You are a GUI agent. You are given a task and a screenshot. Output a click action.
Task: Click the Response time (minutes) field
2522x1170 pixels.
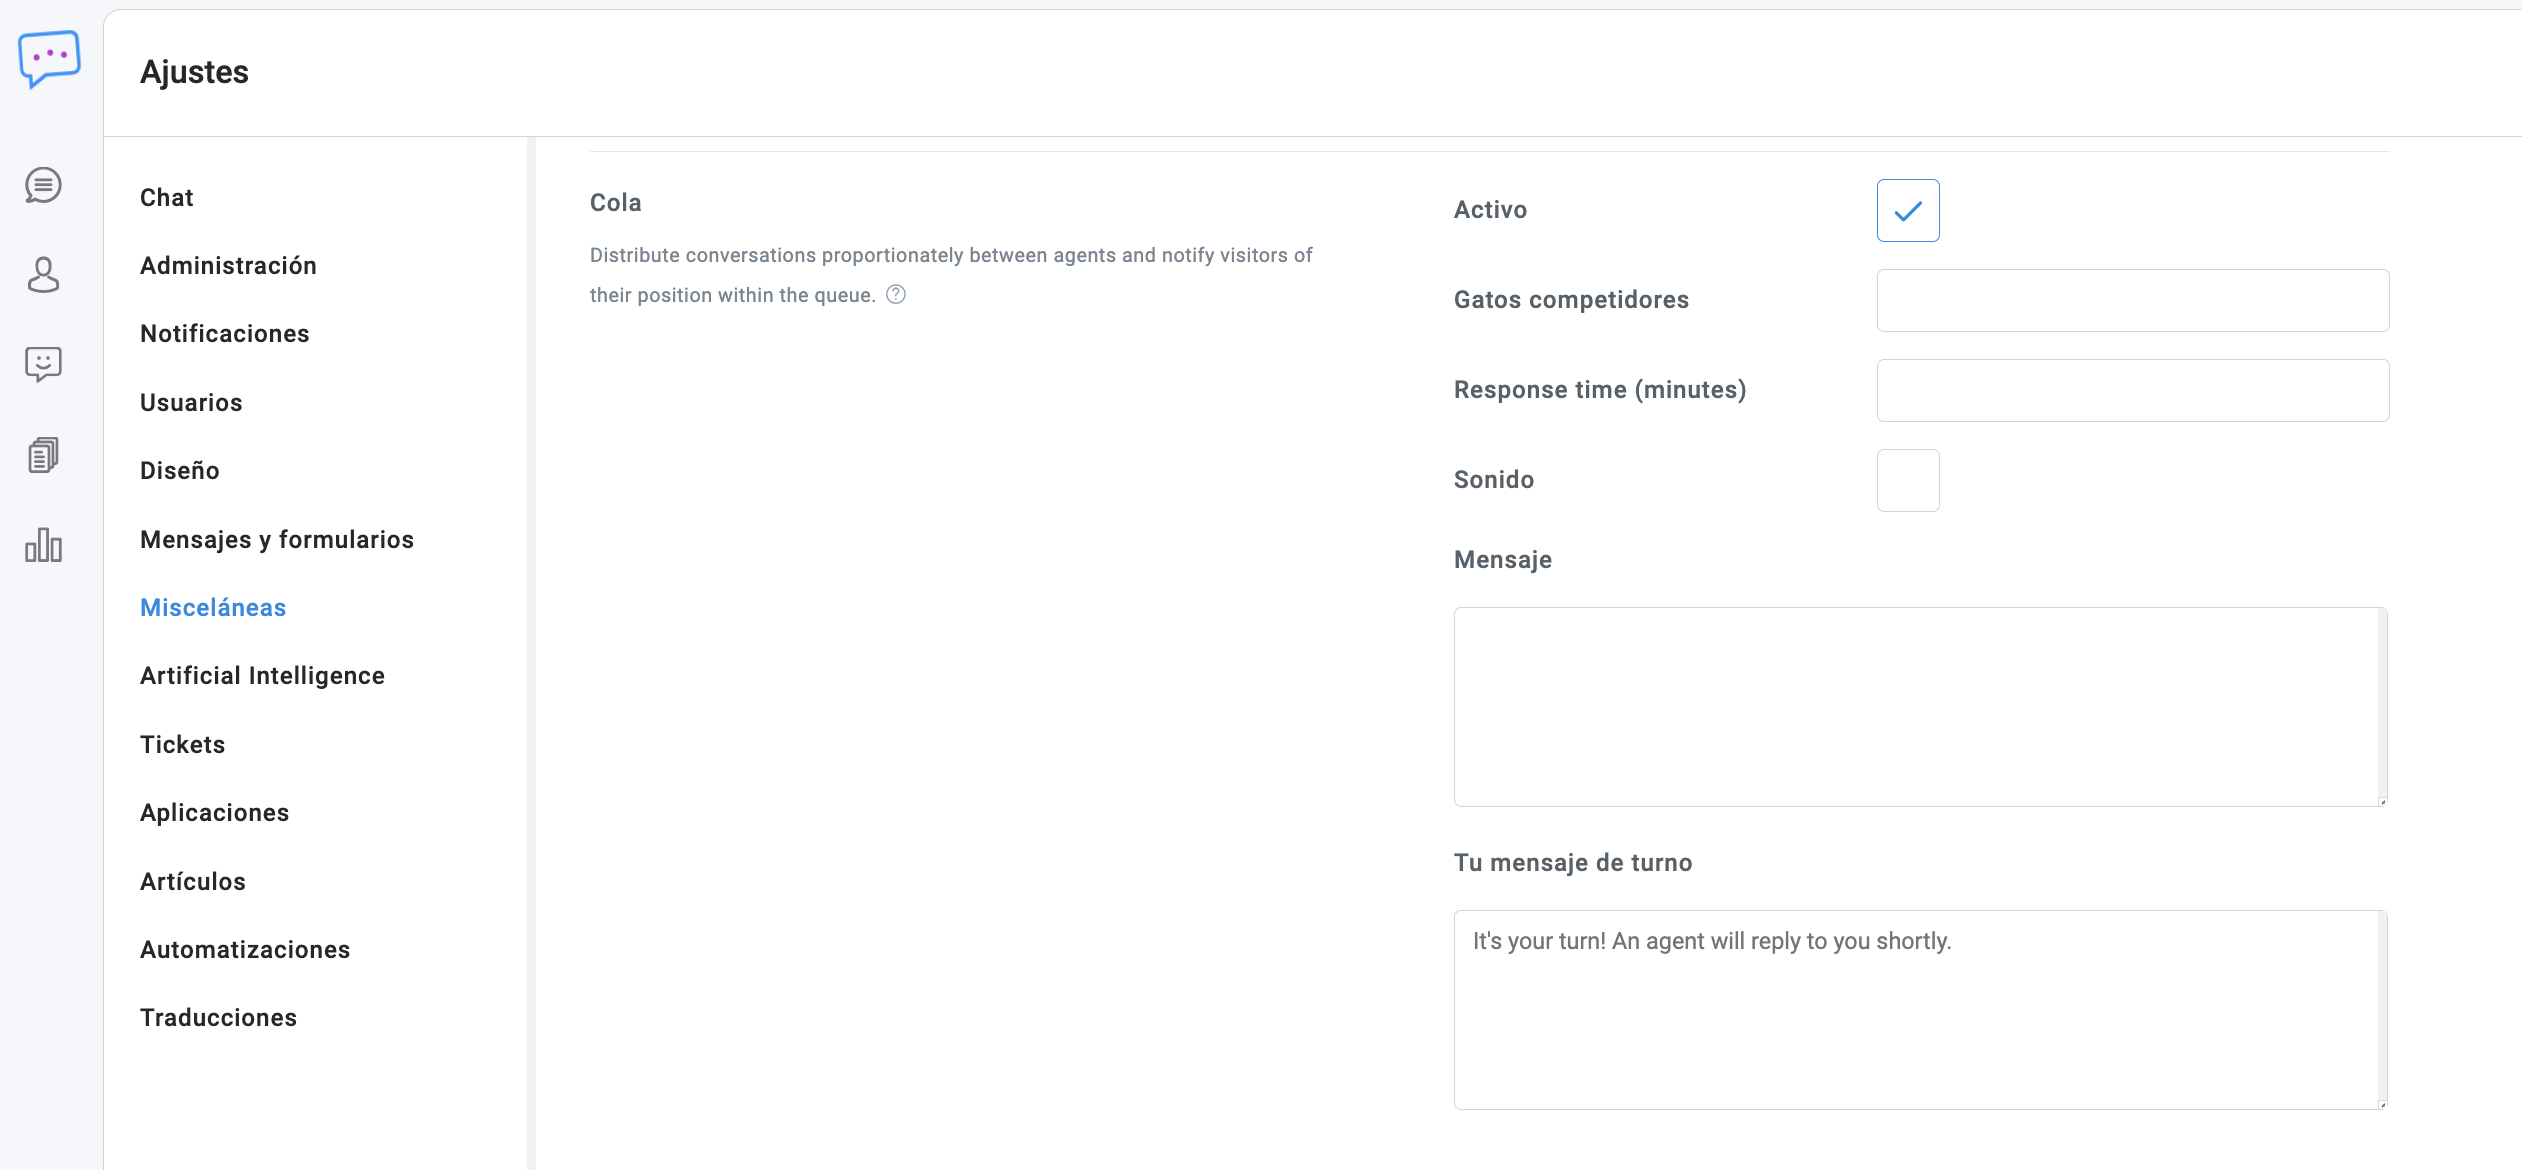point(2132,391)
